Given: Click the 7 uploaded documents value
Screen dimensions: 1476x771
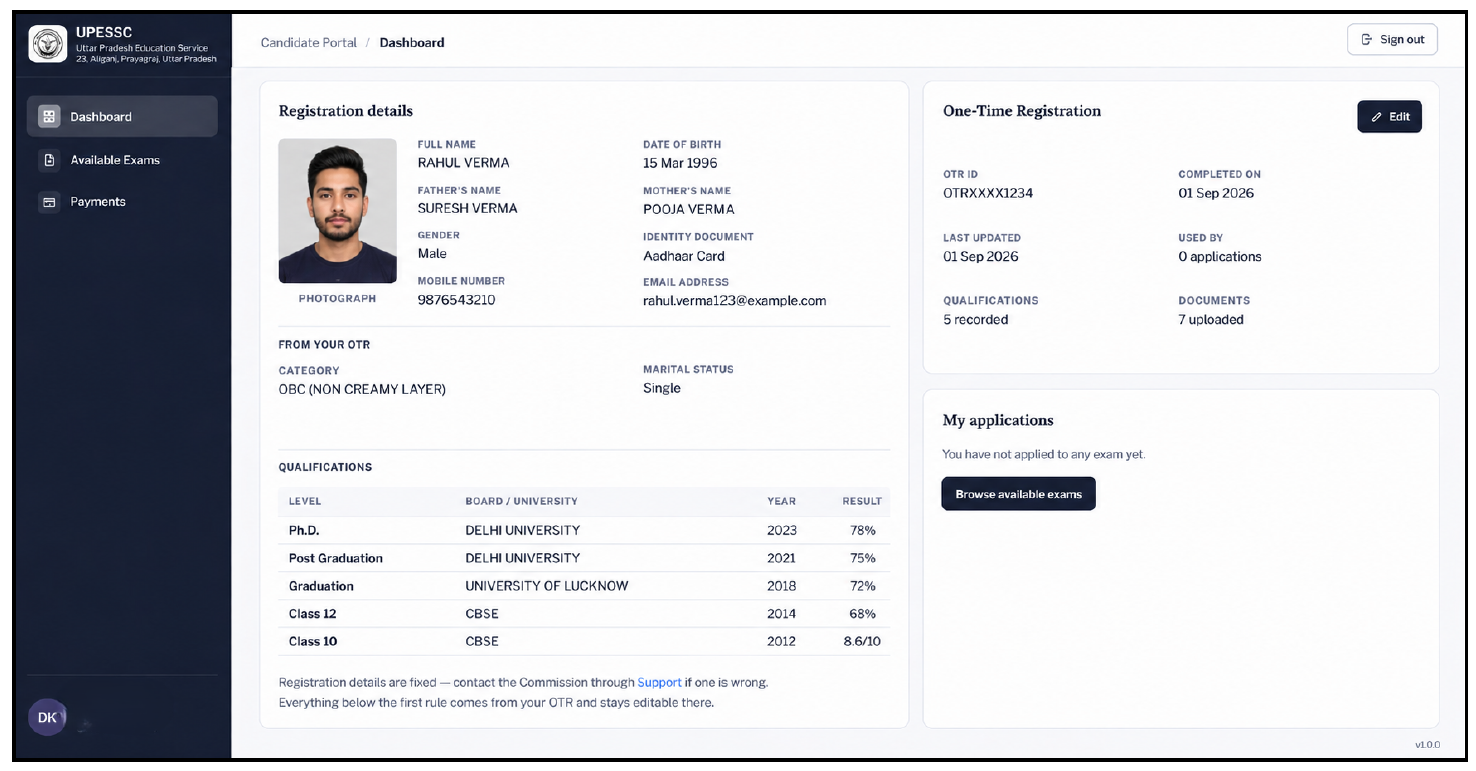Looking at the screenshot, I should pyautogui.click(x=1211, y=320).
